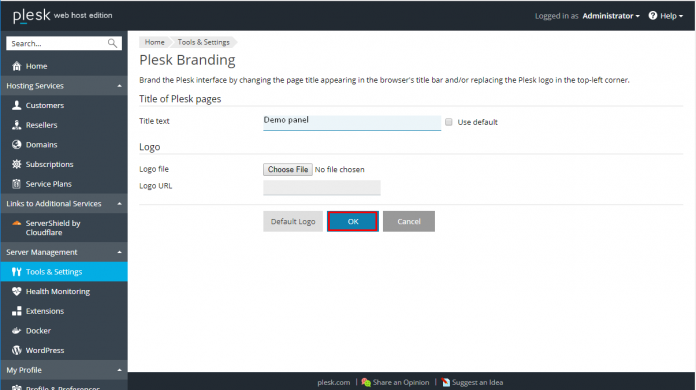This screenshot has width=696, height=390.
Task: Click the Suggest an Idea icon
Action: [x=446, y=382]
